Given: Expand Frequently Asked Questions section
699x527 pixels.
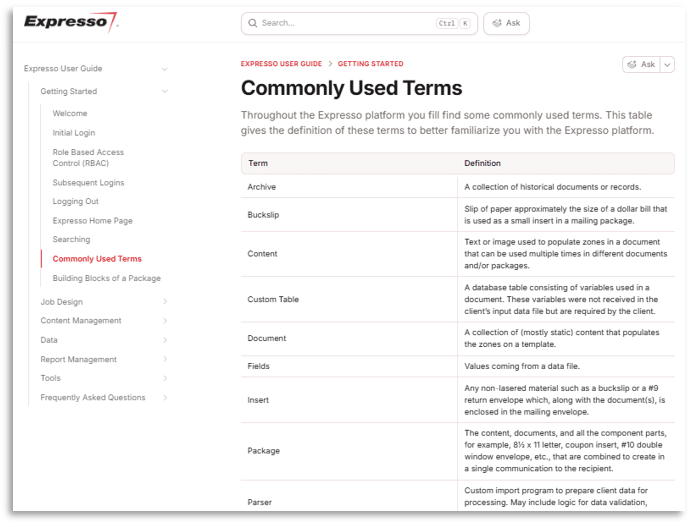Looking at the screenshot, I should click(x=165, y=398).
